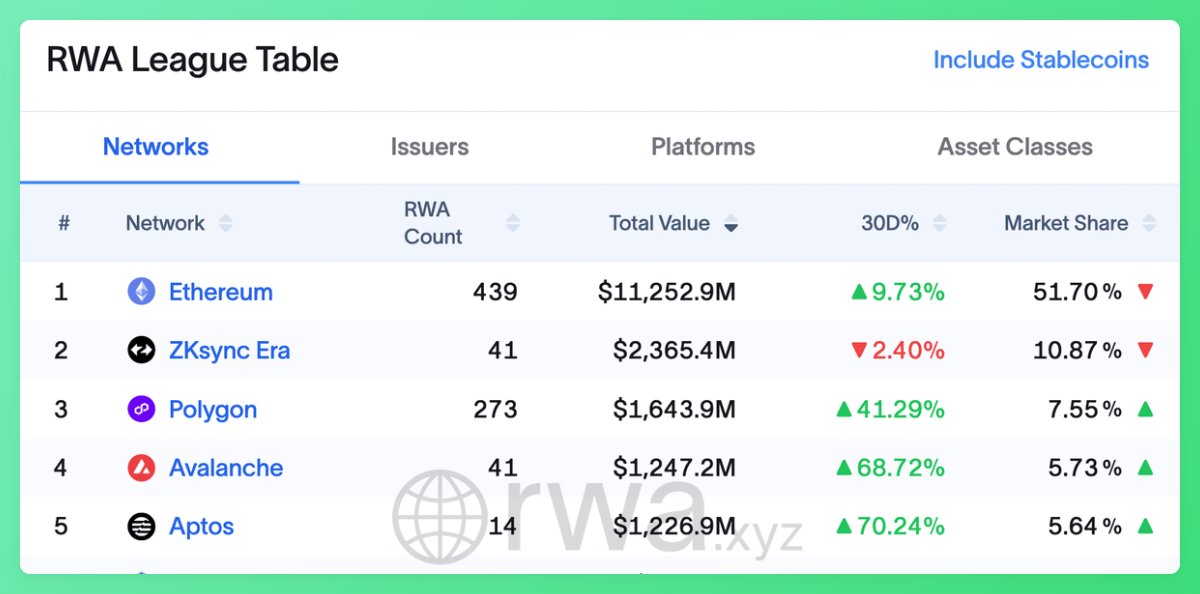
Task: Click the Ethereum network logo icon
Action: pos(141,292)
